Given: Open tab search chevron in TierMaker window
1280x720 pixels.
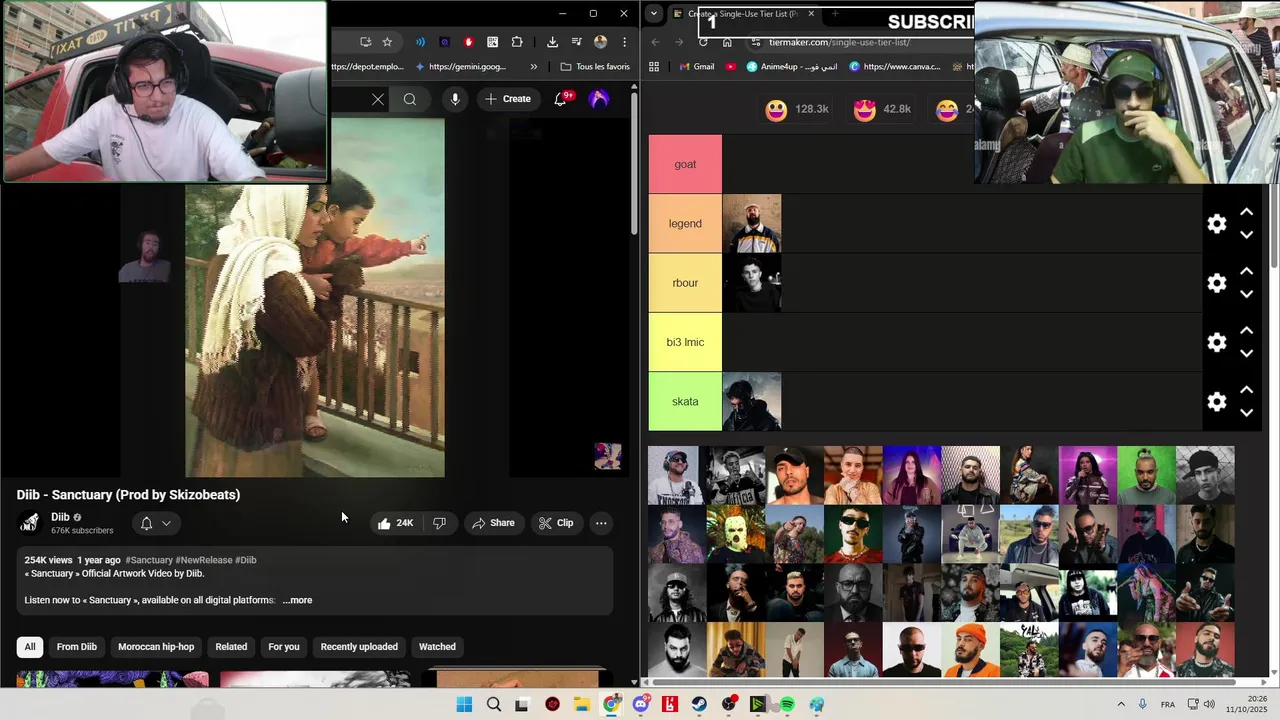Looking at the screenshot, I should [x=653, y=14].
